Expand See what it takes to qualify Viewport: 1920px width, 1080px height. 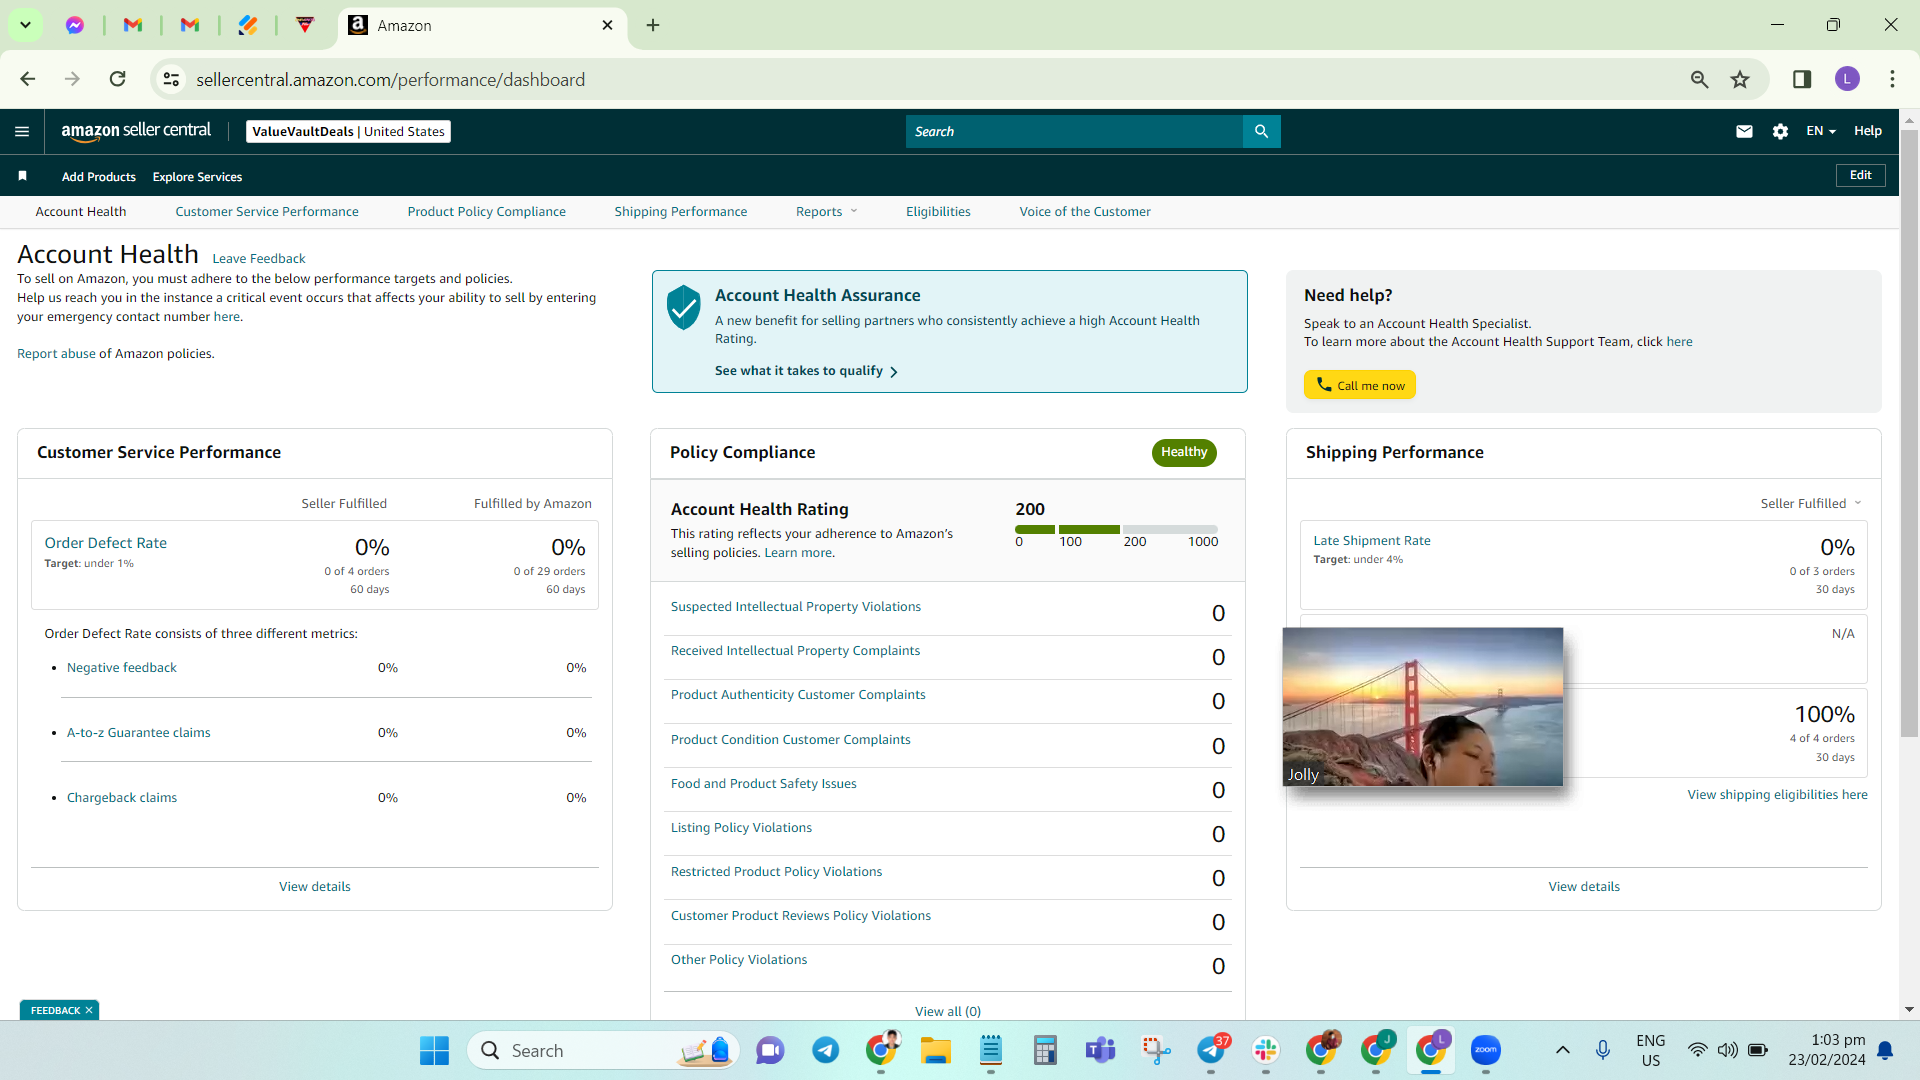click(x=806, y=370)
